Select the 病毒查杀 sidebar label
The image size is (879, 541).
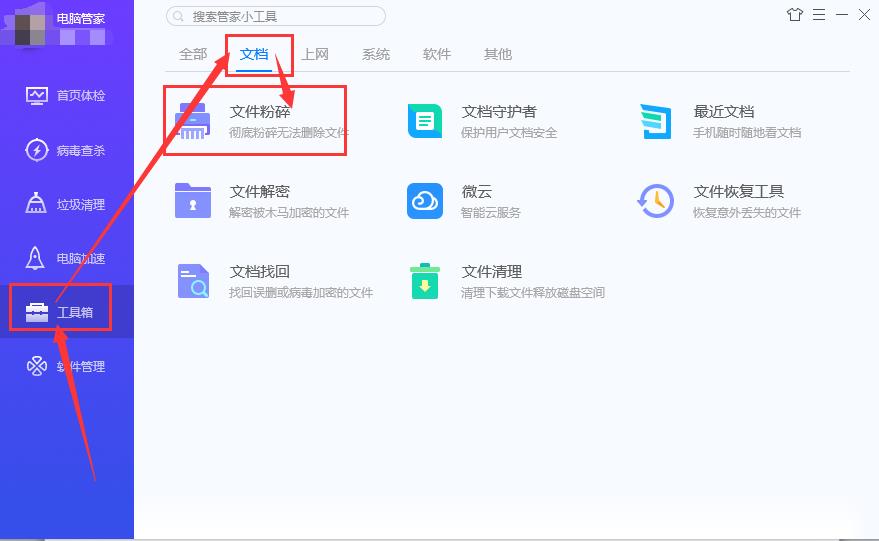pos(81,150)
